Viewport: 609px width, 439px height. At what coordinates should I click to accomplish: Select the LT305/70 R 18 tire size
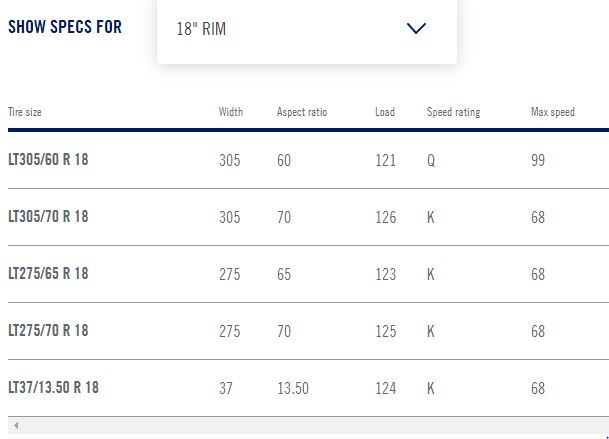click(x=48, y=217)
